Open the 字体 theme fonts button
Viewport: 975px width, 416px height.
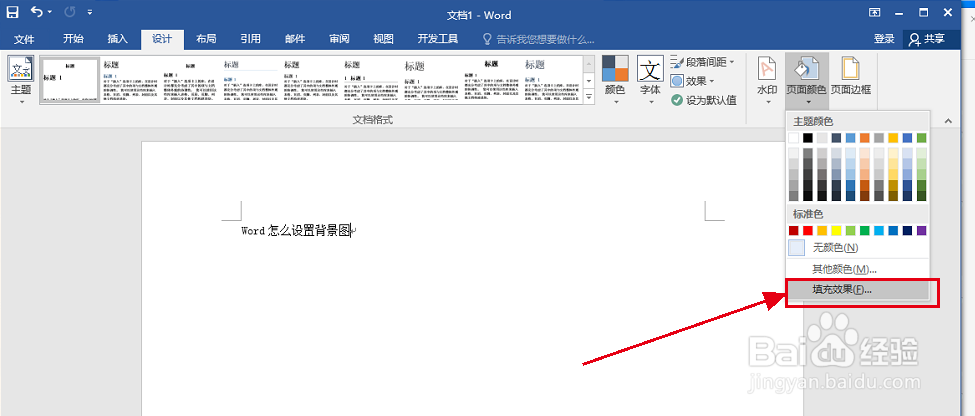coord(650,81)
